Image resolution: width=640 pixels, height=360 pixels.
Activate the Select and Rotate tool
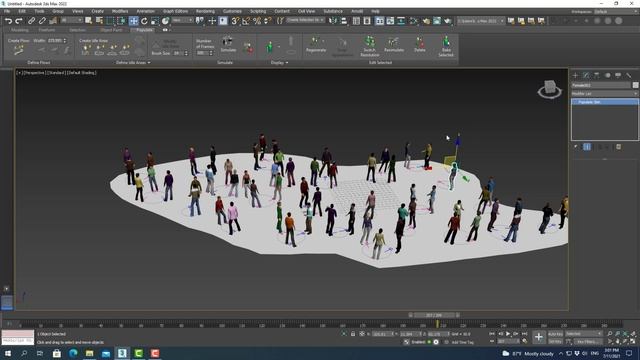coord(144,21)
